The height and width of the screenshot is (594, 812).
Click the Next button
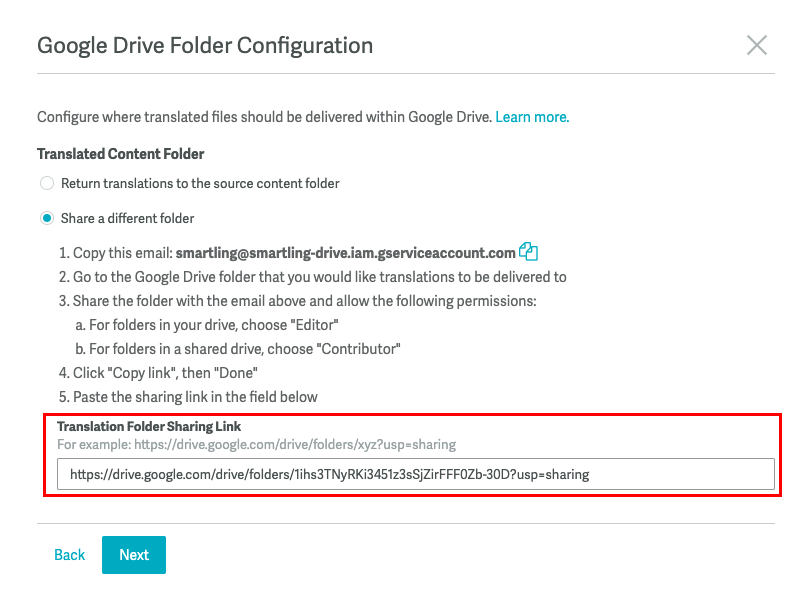[134, 555]
